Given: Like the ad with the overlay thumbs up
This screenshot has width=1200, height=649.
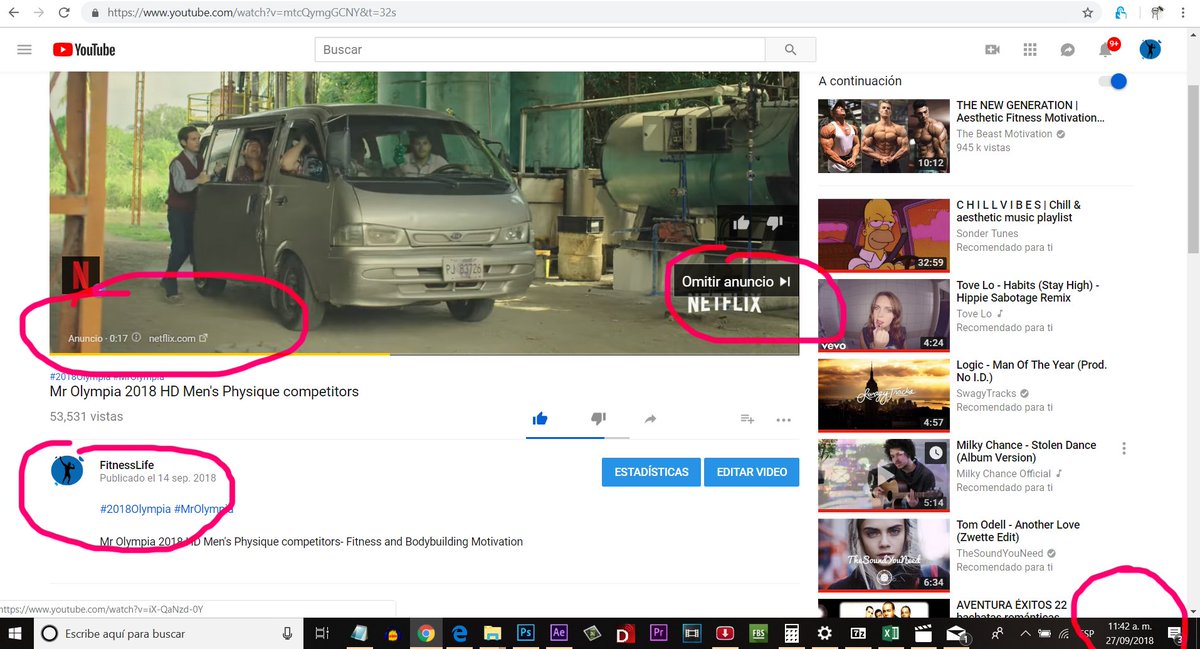Looking at the screenshot, I should pyautogui.click(x=741, y=223).
